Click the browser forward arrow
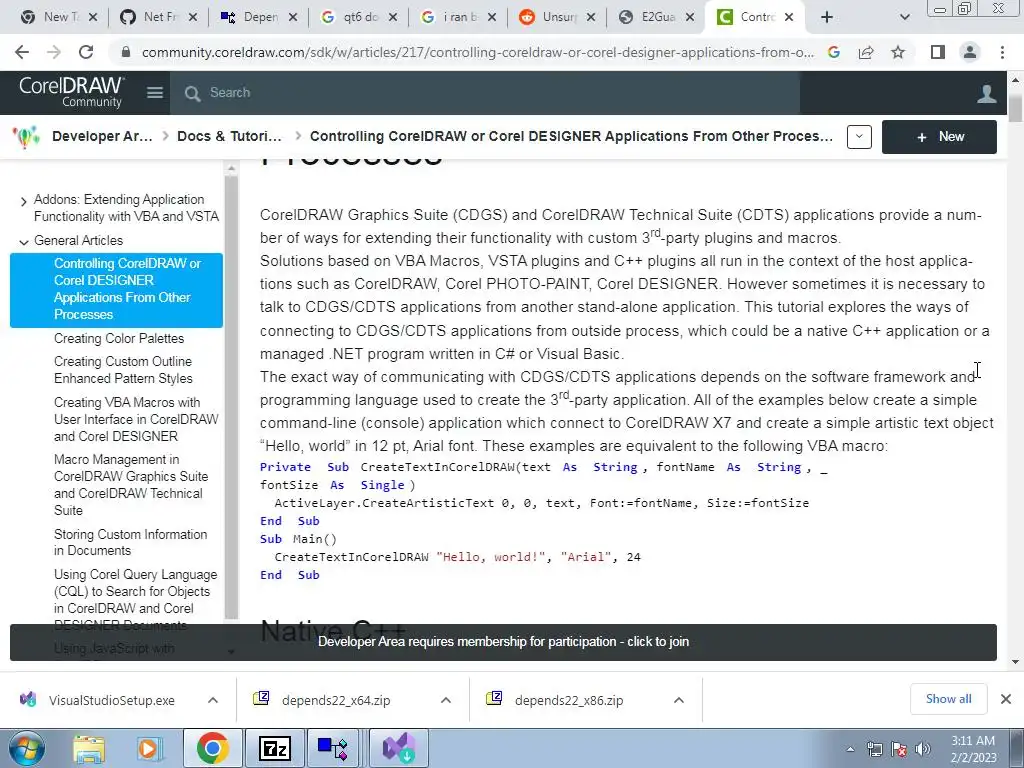 coord(54,52)
